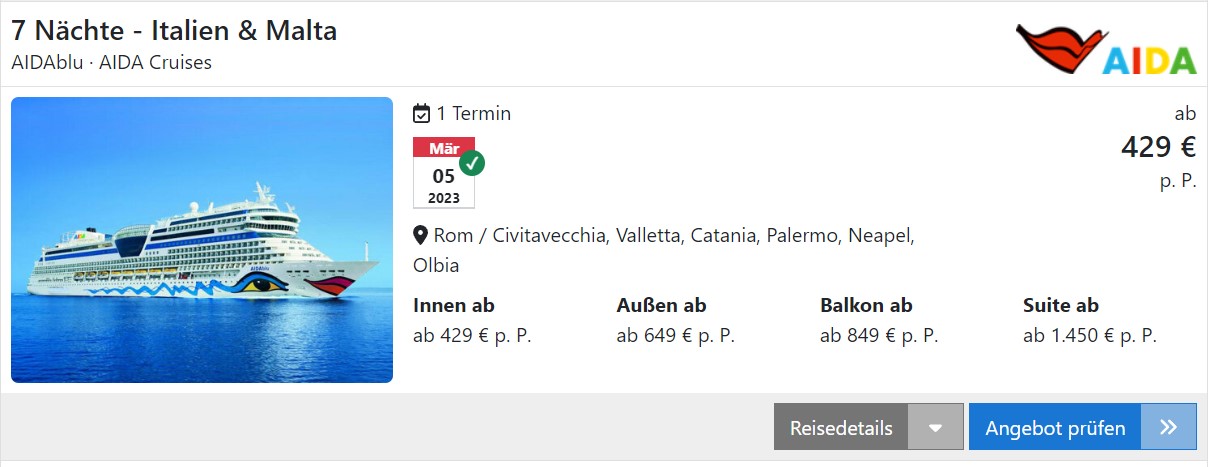1217x467 pixels.
Task: Click the AIDA logo with red lips
Action: pos(1106,49)
